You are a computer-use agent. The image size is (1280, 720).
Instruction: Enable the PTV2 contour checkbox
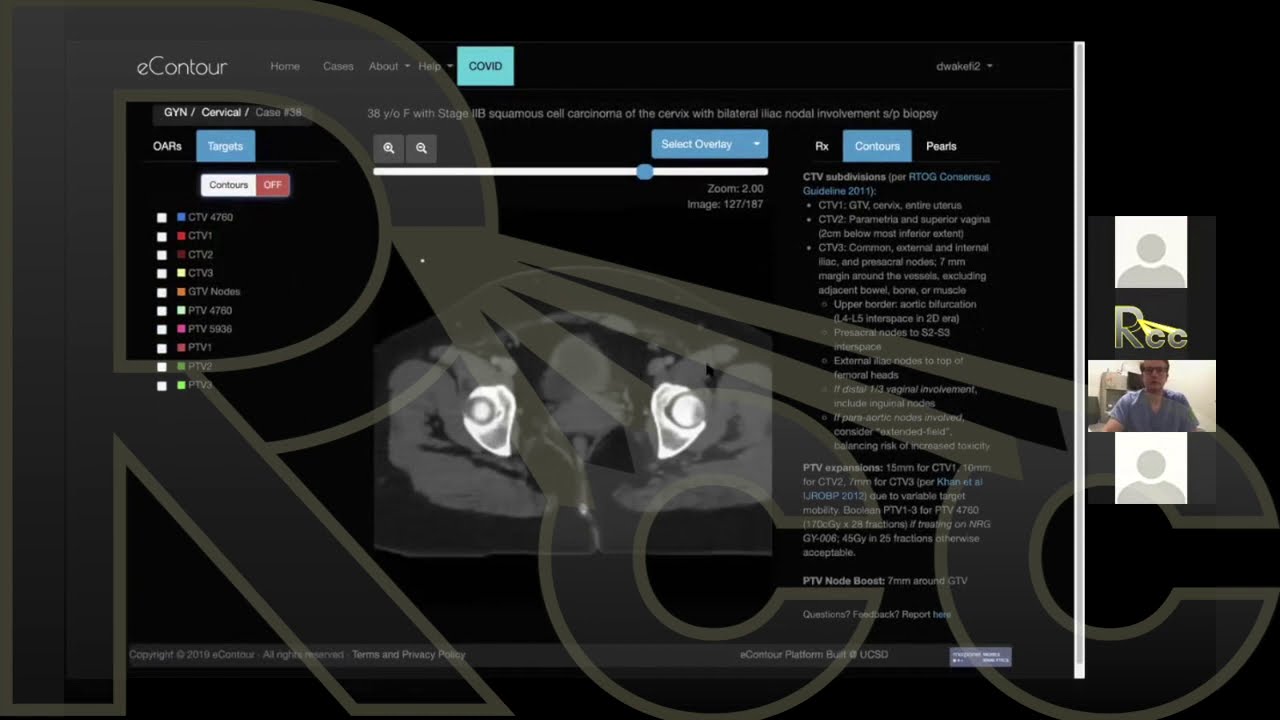[162, 367]
